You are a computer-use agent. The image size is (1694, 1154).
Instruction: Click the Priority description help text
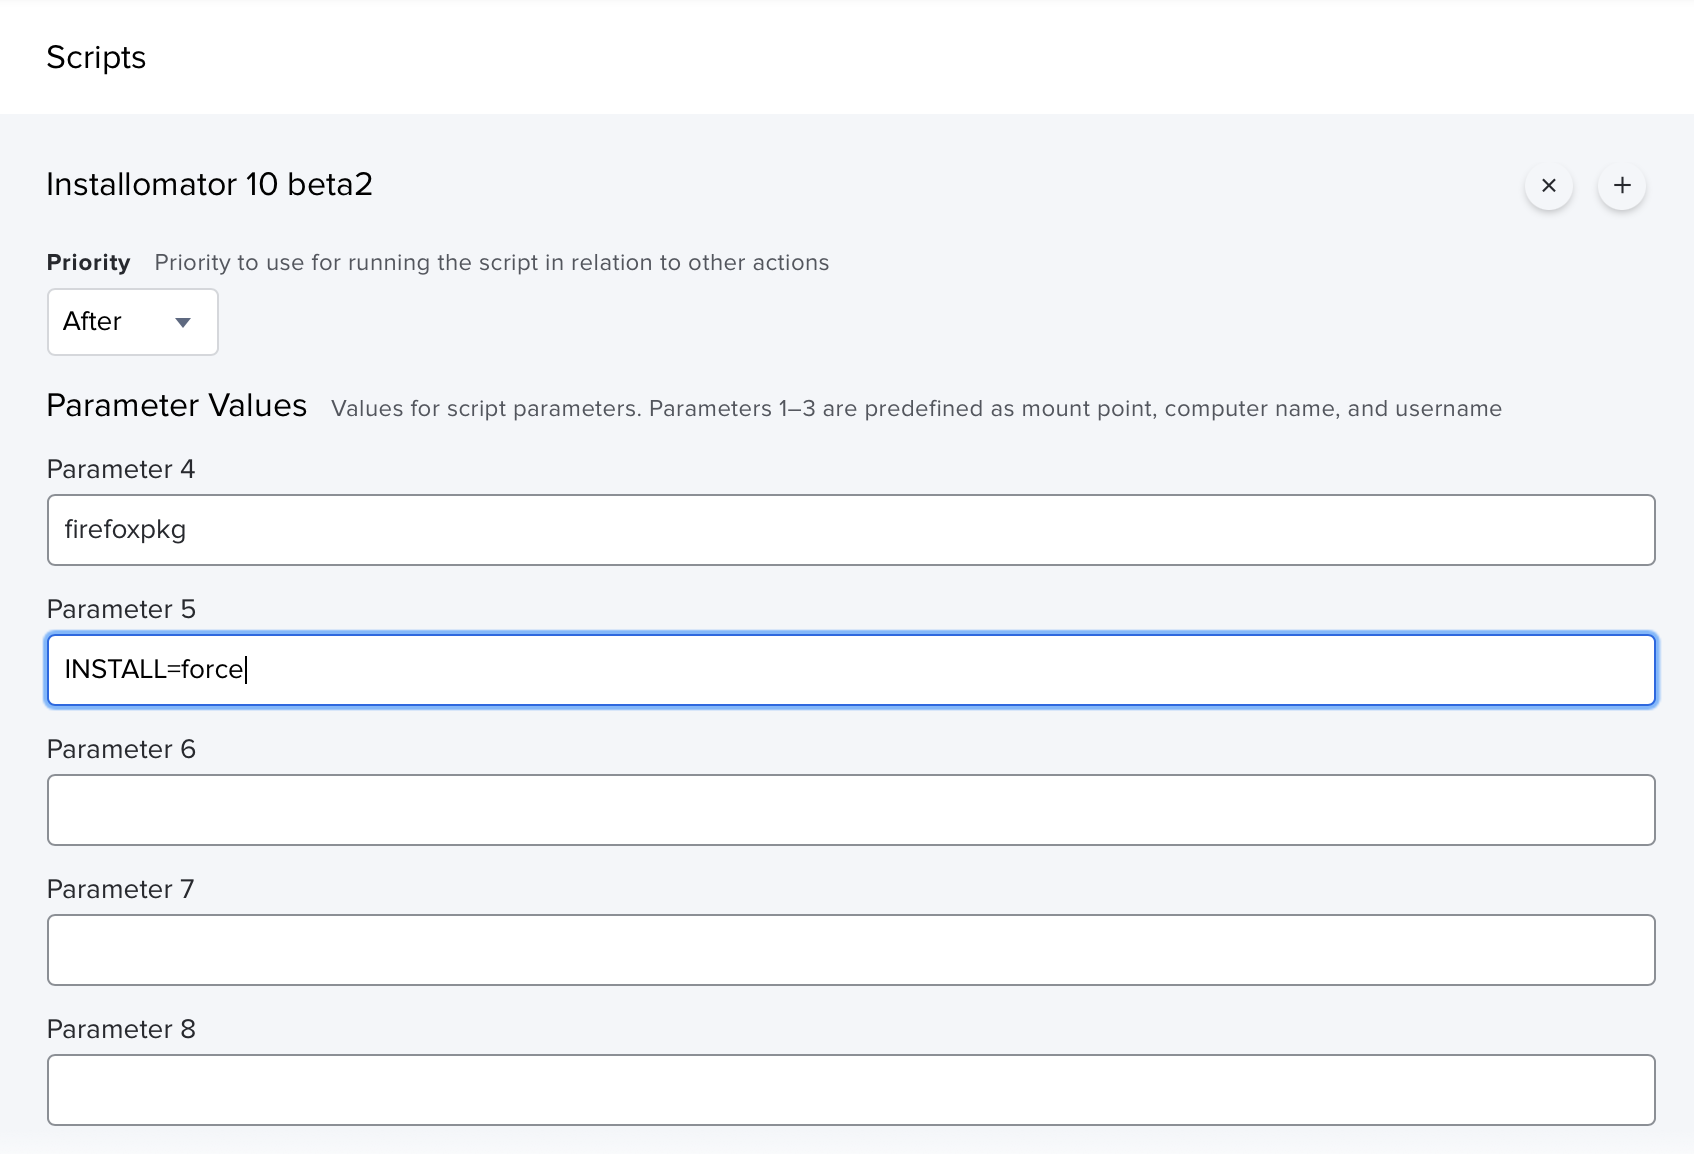[491, 263]
